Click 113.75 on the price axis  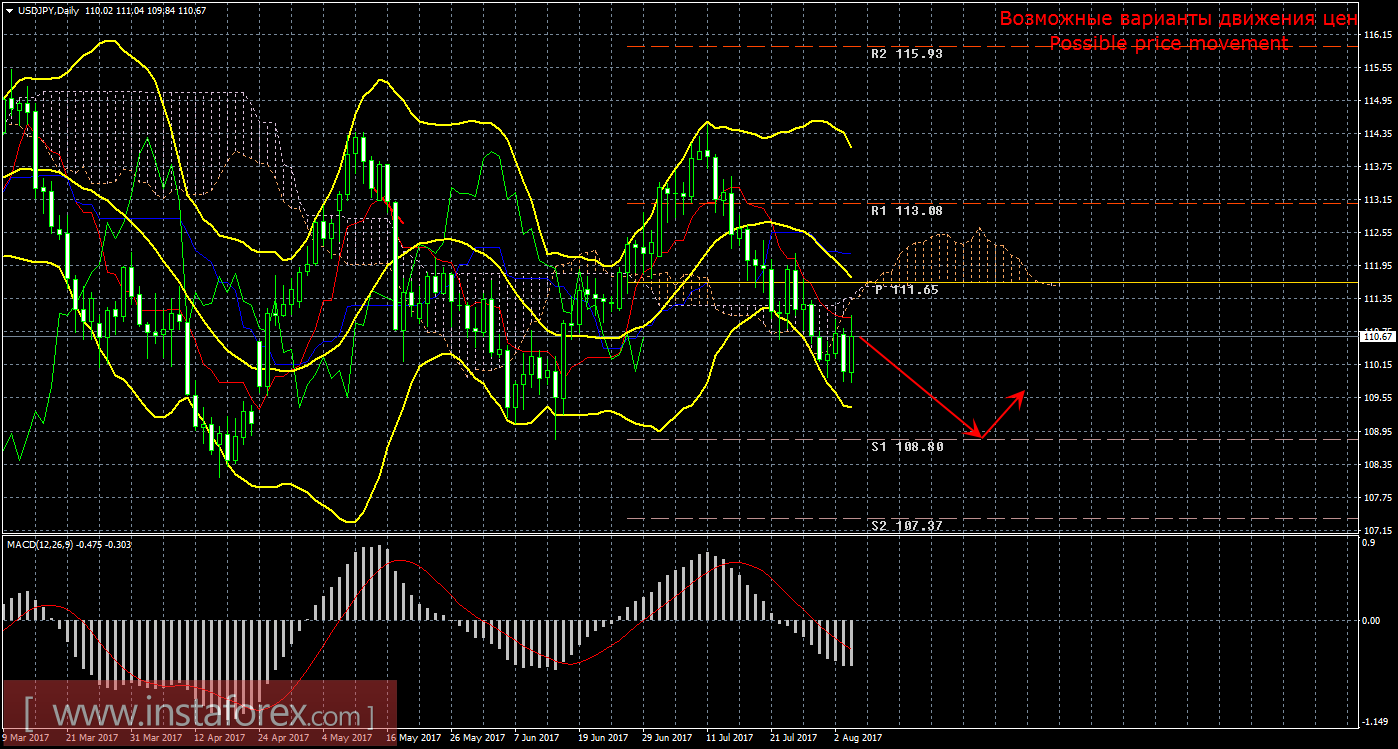coord(1376,167)
